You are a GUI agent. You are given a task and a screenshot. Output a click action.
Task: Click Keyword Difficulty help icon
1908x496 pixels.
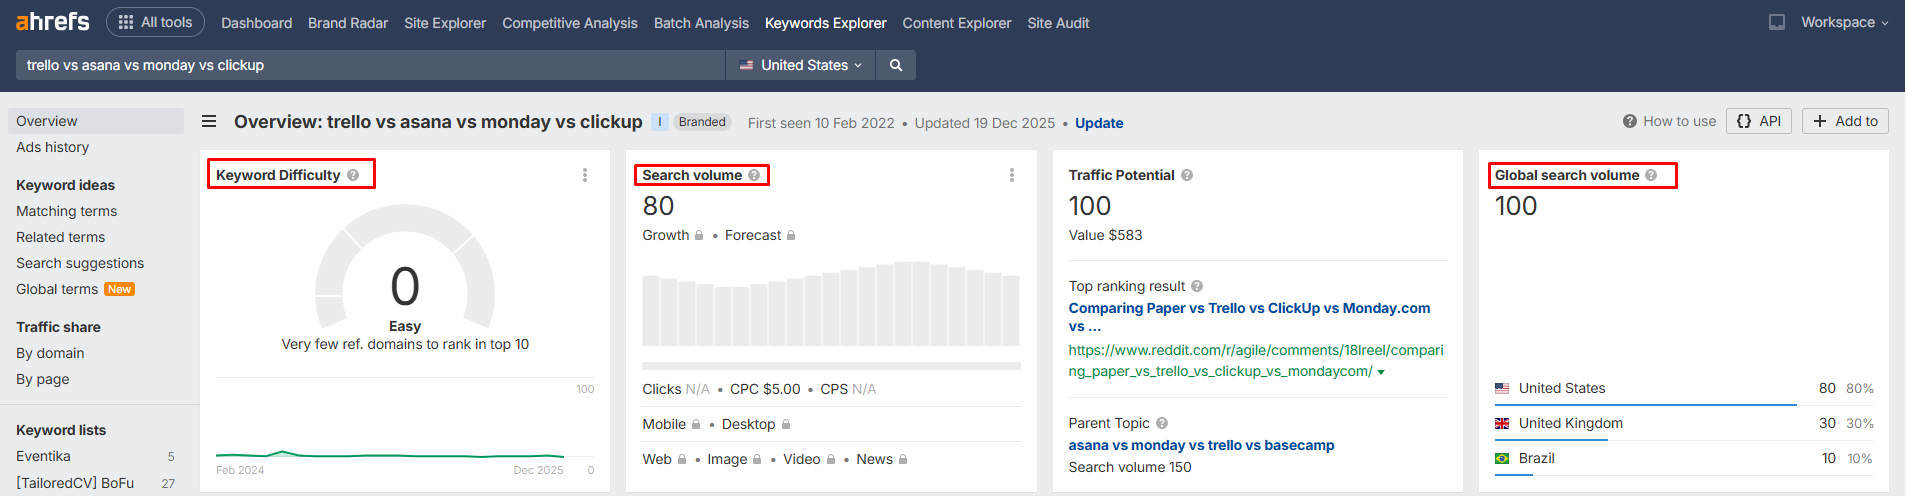click(353, 175)
